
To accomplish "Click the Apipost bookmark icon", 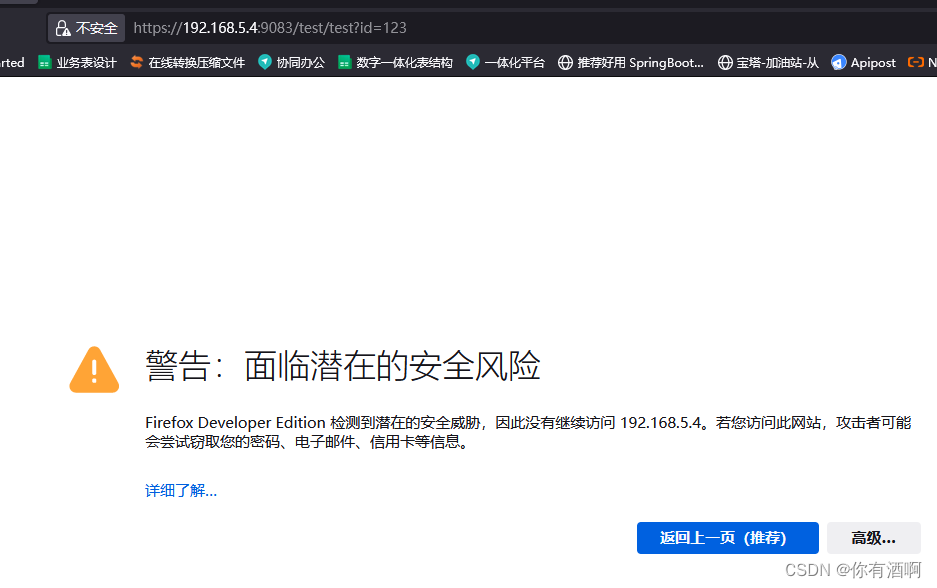I will pos(839,62).
